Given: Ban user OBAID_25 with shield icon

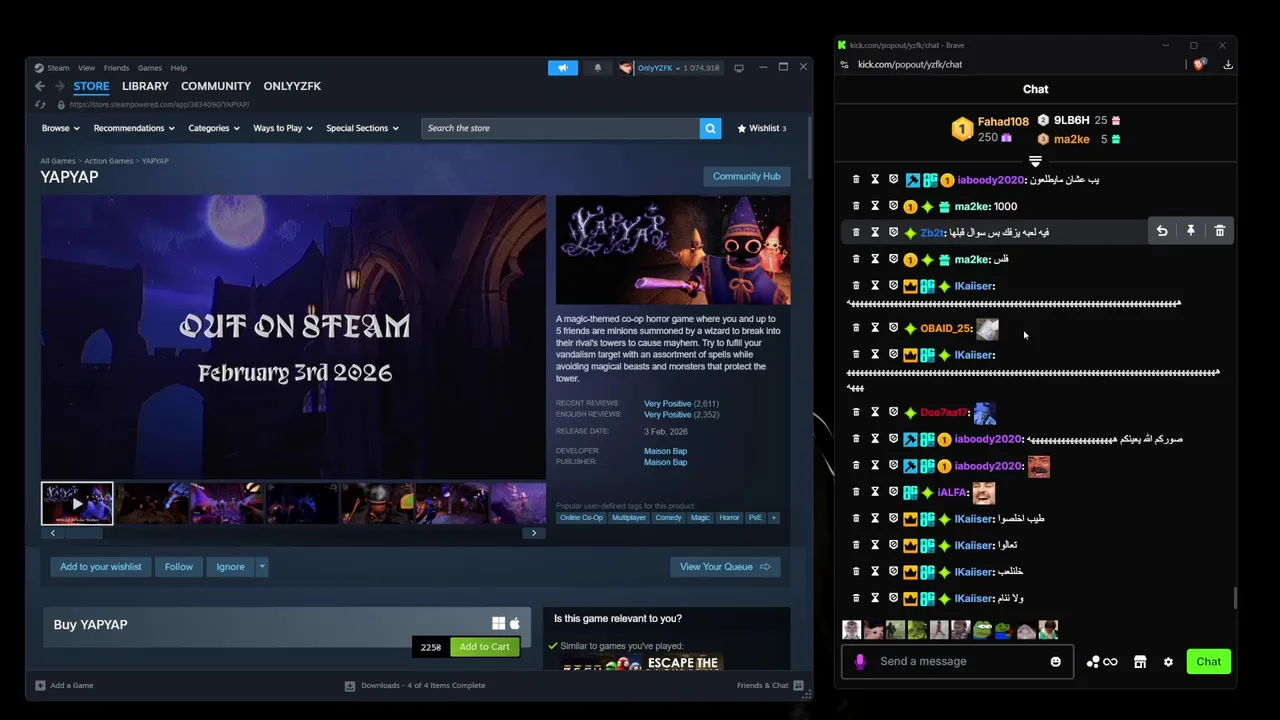Looking at the screenshot, I should (893, 328).
